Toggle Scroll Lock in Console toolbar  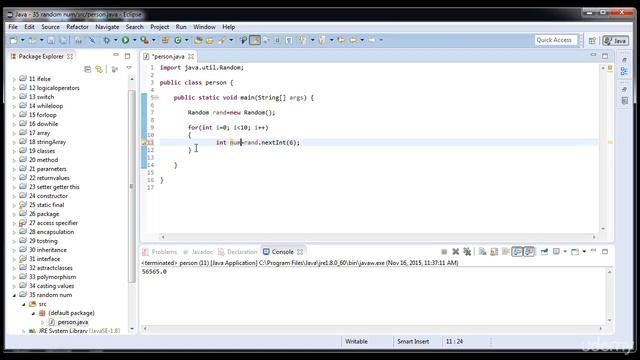pos(494,252)
